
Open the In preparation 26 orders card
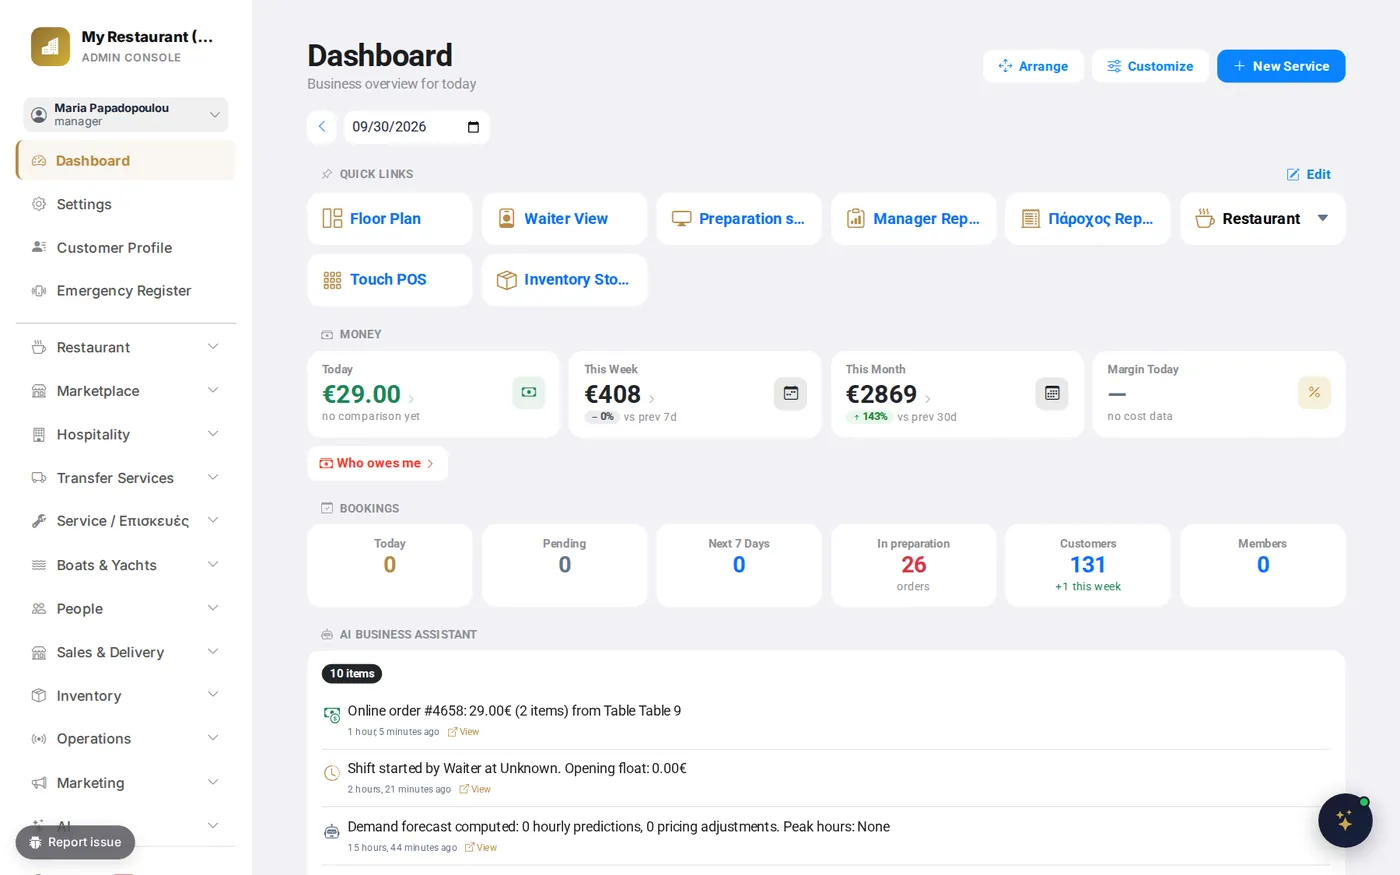coord(913,565)
